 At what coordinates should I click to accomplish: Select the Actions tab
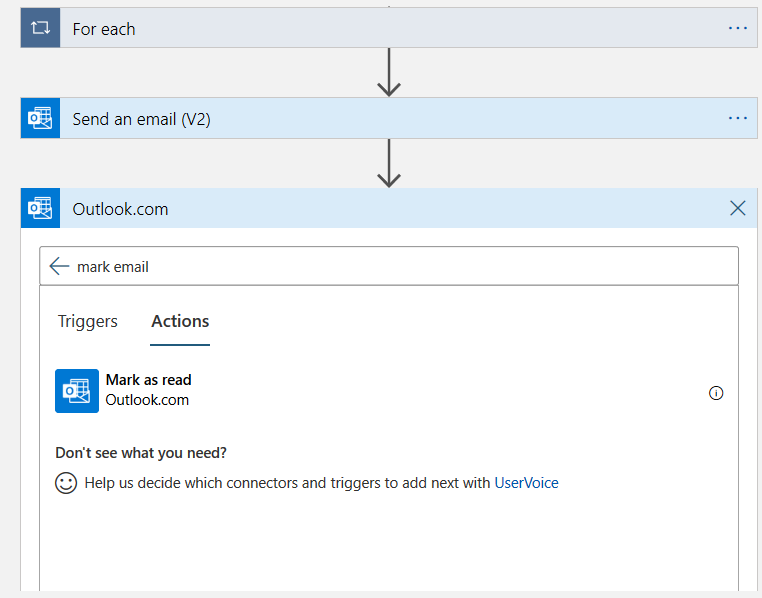(x=180, y=321)
